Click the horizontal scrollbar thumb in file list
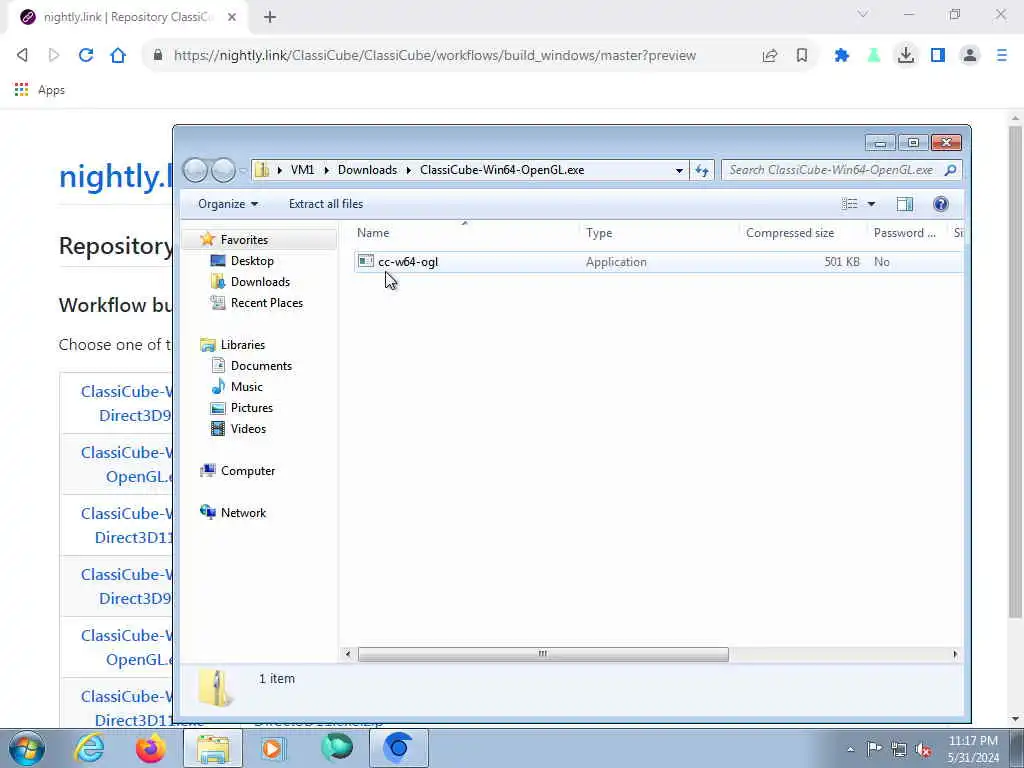 543,654
